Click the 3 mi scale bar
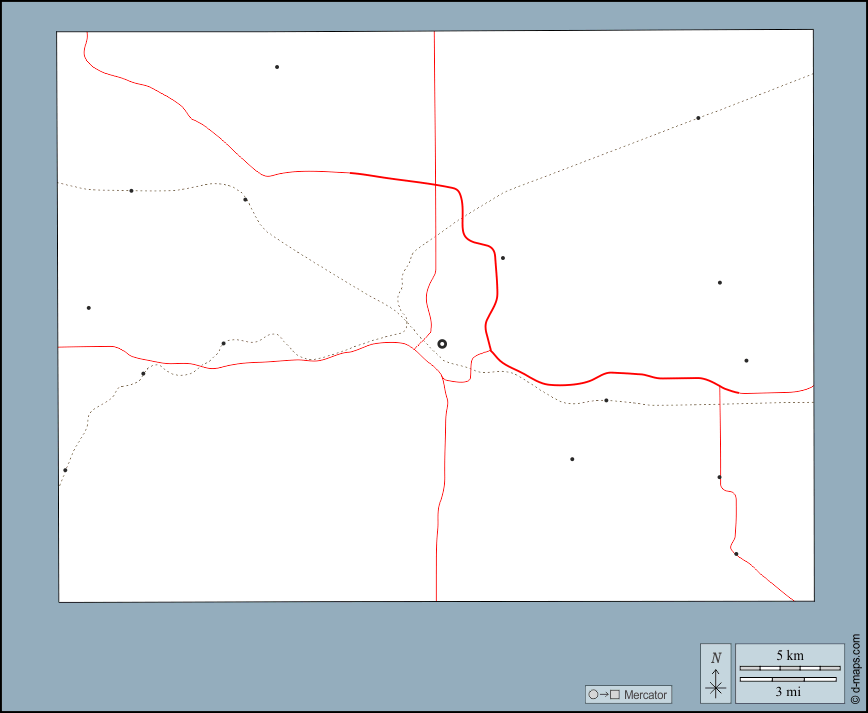 coord(789,680)
